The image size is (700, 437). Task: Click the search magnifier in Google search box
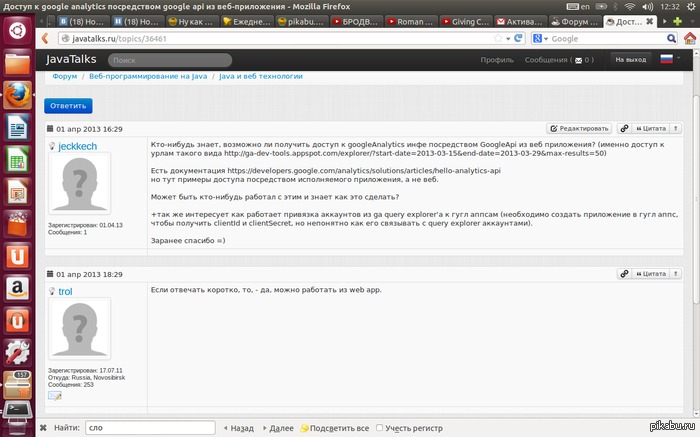pyautogui.click(x=671, y=38)
